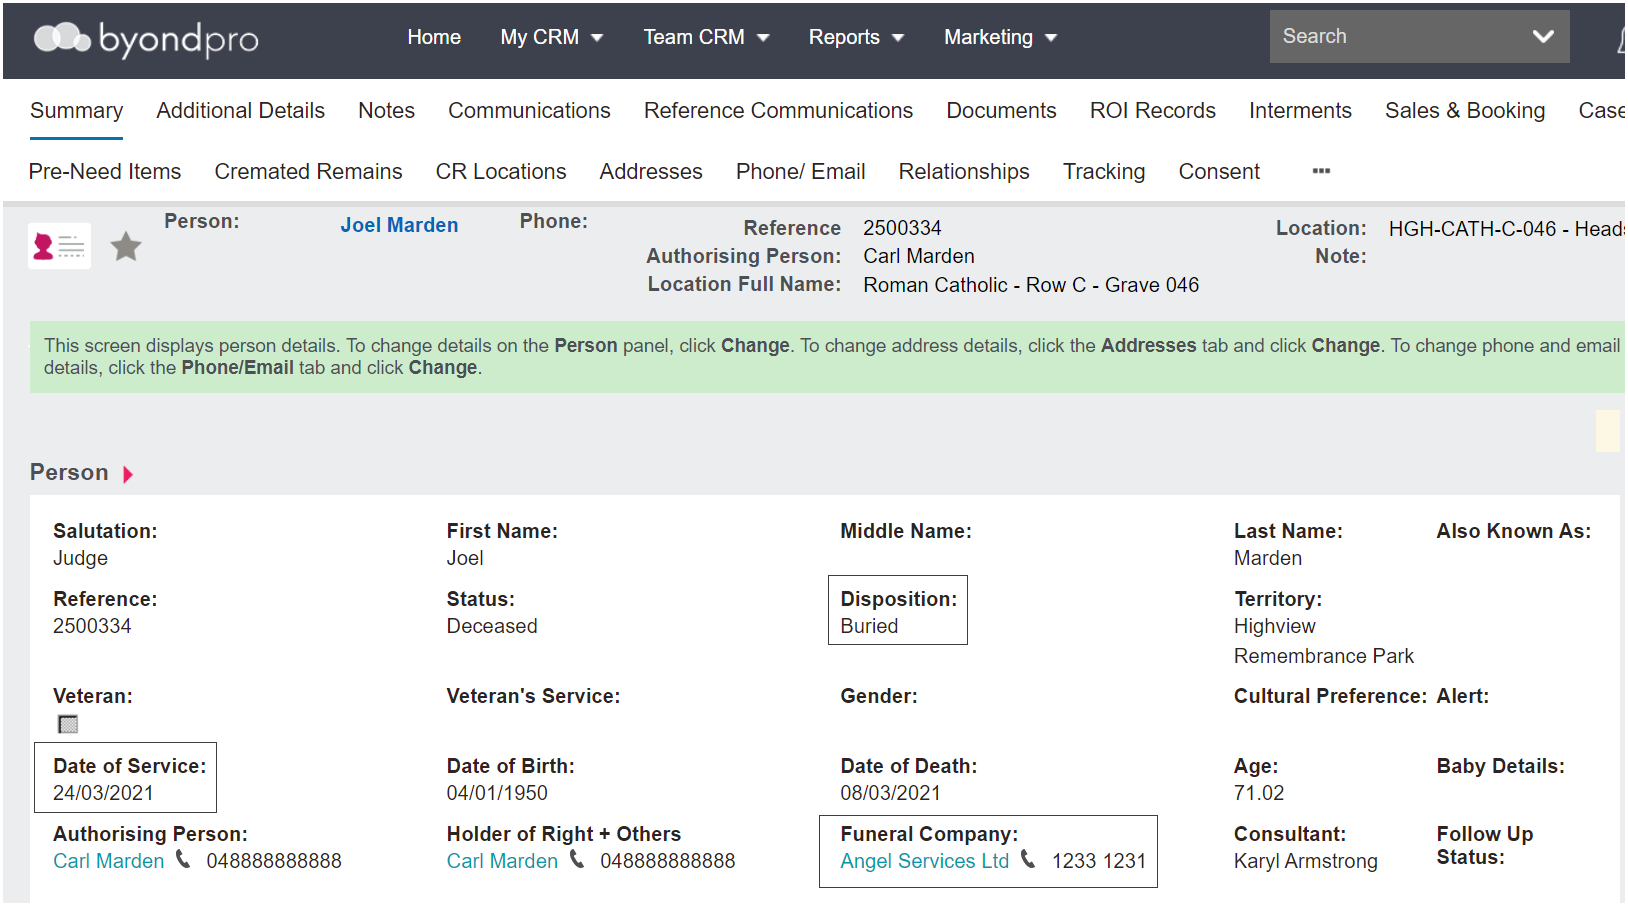
Task: Open the Pre-Need Items tab
Action: [x=105, y=171]
